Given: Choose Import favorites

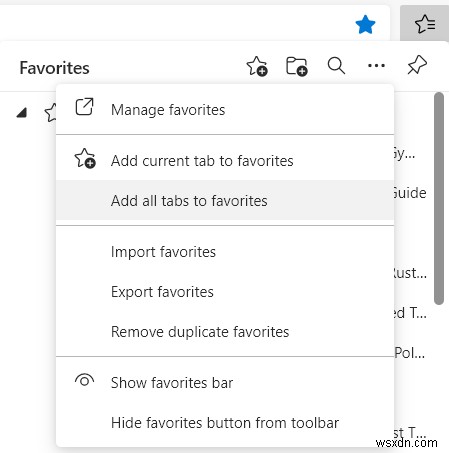Looking at the screenshot, I should (x=225, y=252).
